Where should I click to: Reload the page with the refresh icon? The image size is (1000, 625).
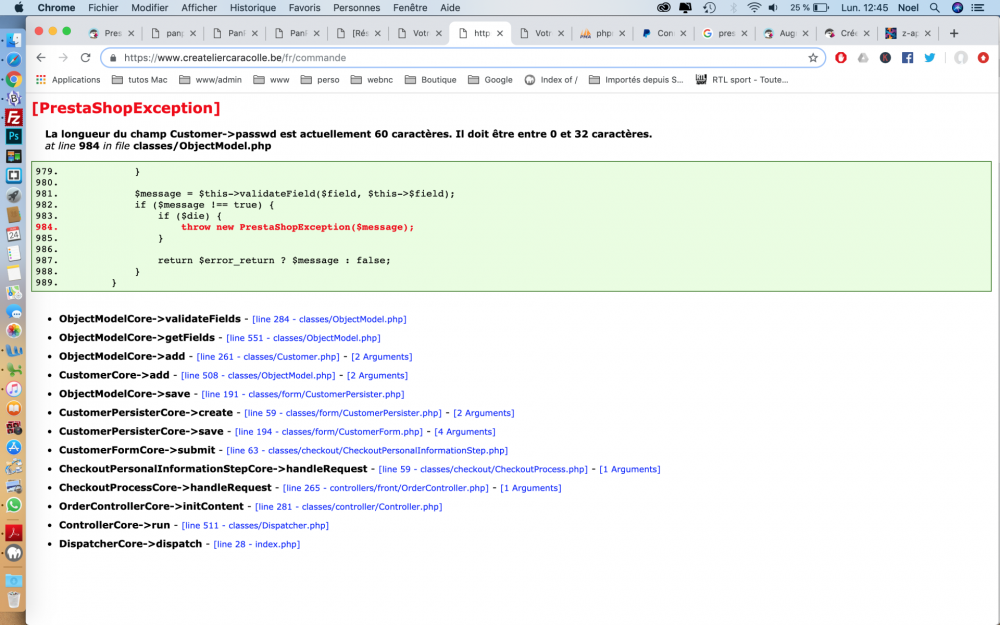click(x=85, y=58)
